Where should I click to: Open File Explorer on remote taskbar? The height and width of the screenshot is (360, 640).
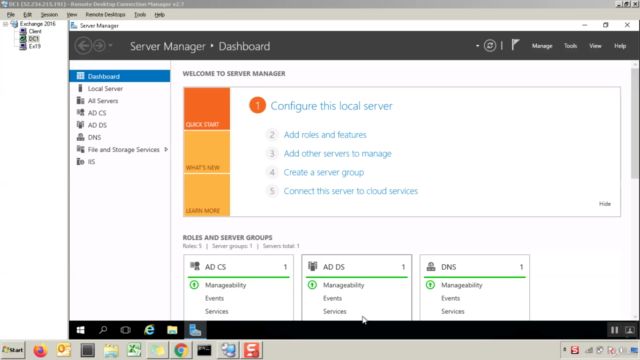pos(172,330)
